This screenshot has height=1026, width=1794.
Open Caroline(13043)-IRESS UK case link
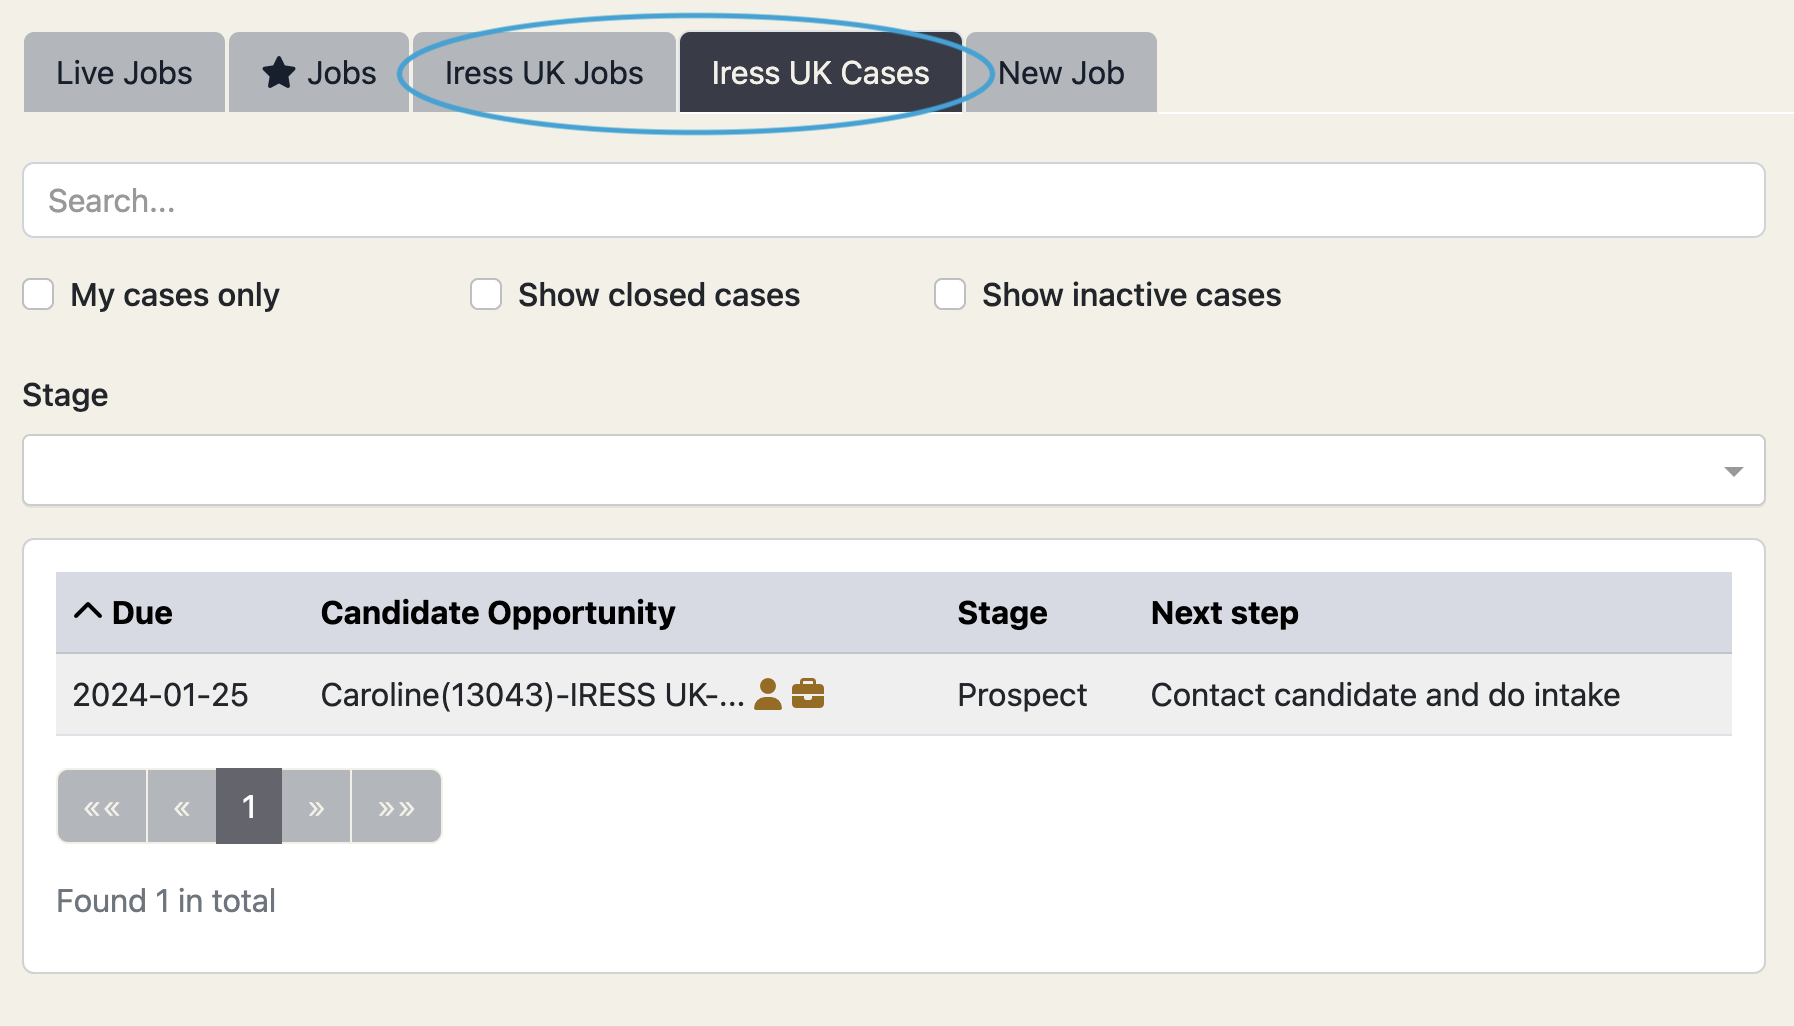coord(528,694)
